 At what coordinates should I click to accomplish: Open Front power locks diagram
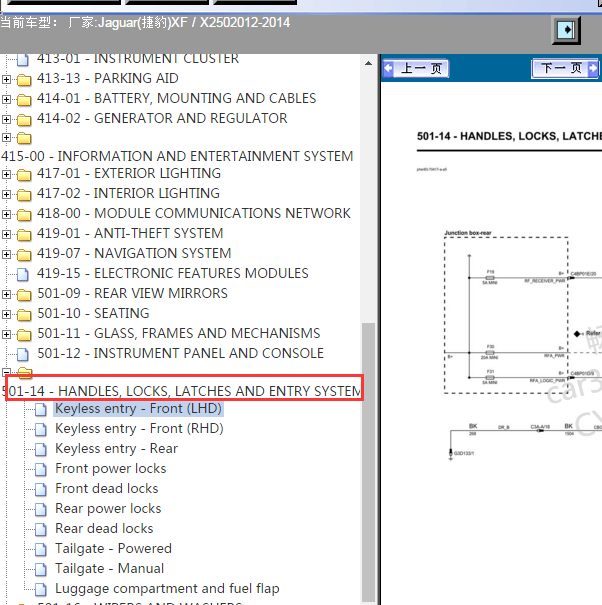[111, 469]
